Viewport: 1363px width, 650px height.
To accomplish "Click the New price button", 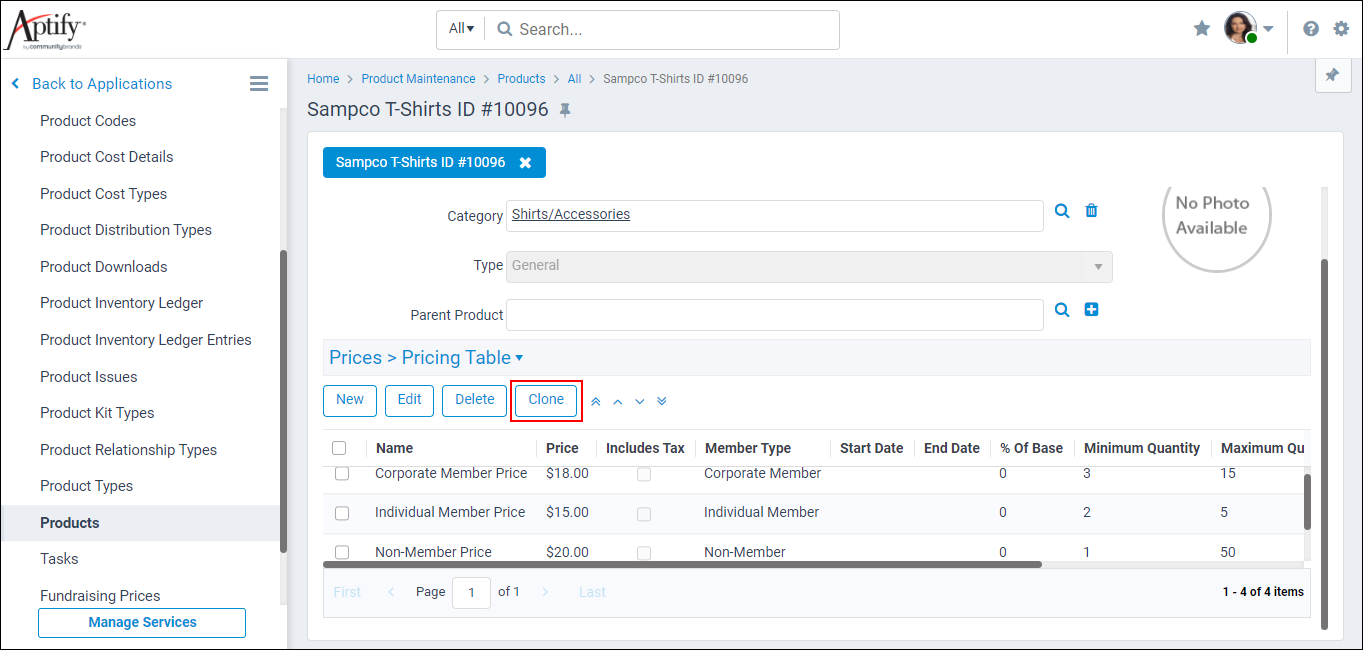I will click(350, 400).
